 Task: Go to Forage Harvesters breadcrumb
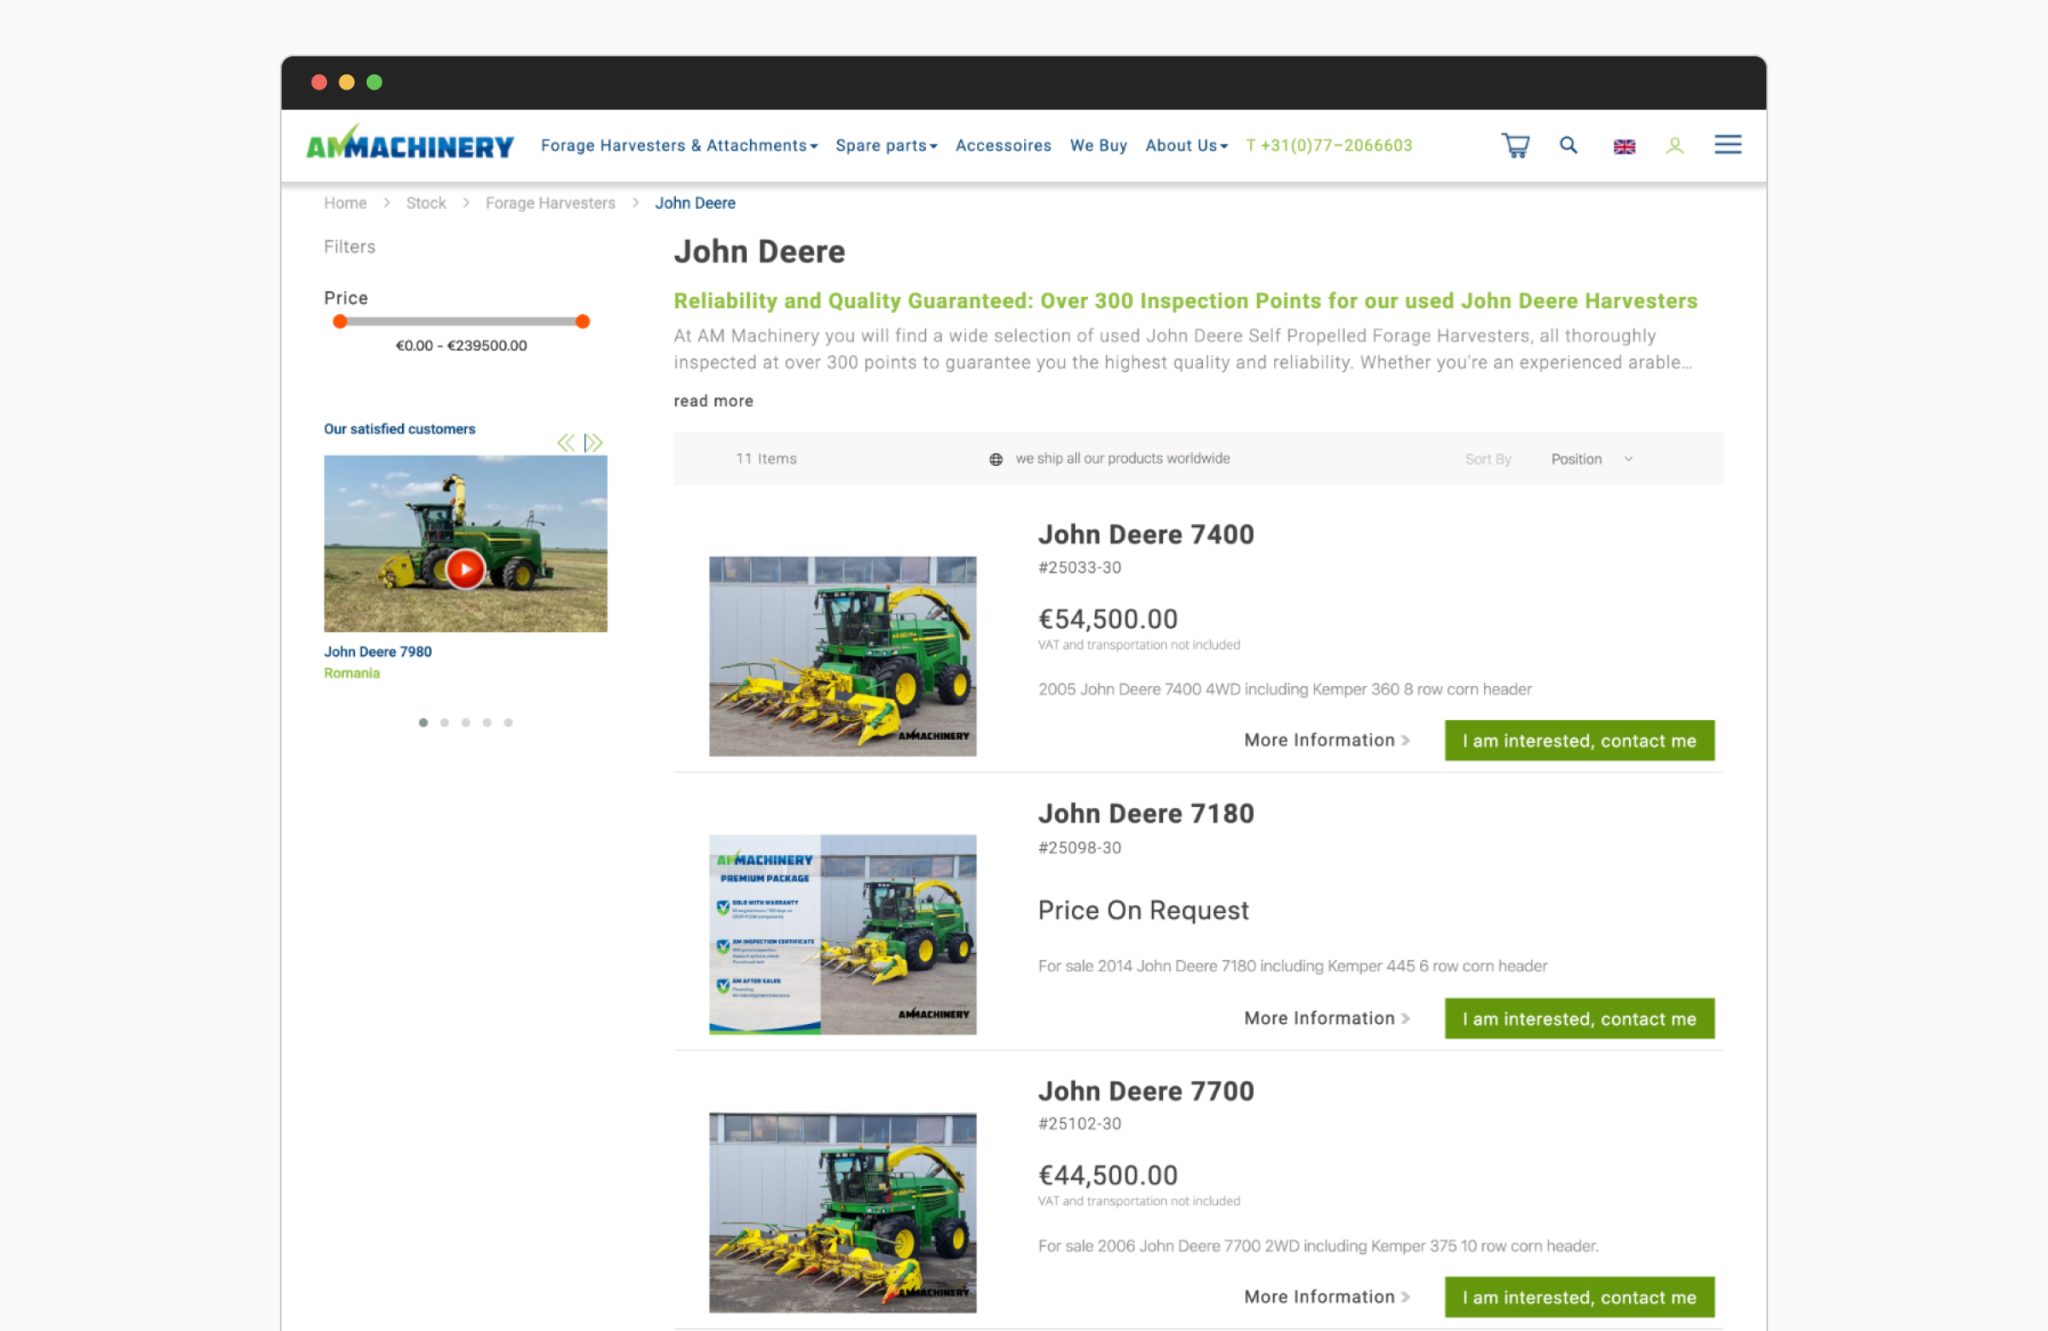[550, 203]
